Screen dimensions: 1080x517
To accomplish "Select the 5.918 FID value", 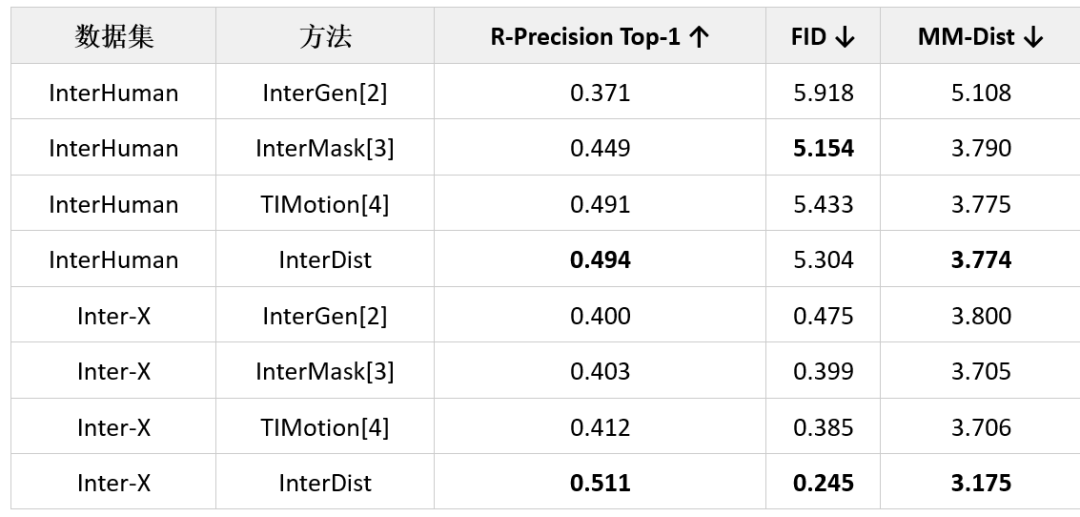I will point(823,92).
